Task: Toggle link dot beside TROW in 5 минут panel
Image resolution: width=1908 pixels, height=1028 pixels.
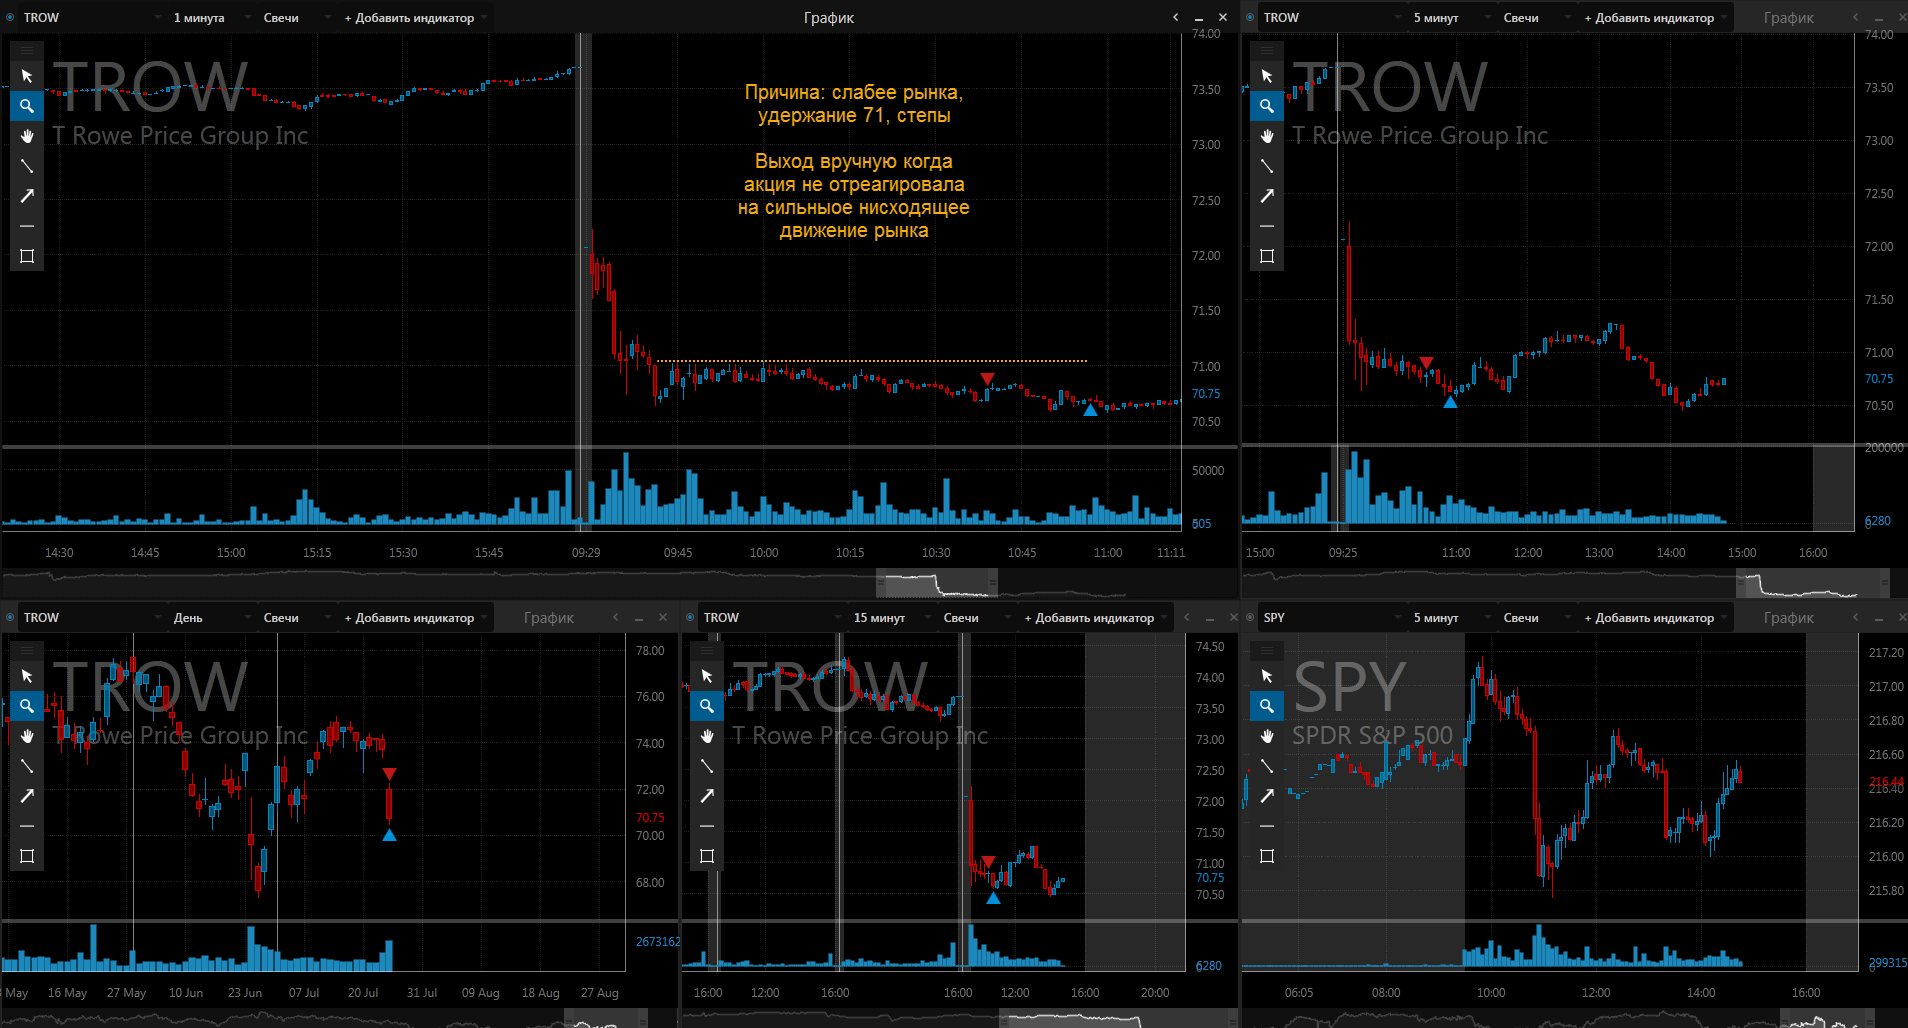Action: [1250, 17]
